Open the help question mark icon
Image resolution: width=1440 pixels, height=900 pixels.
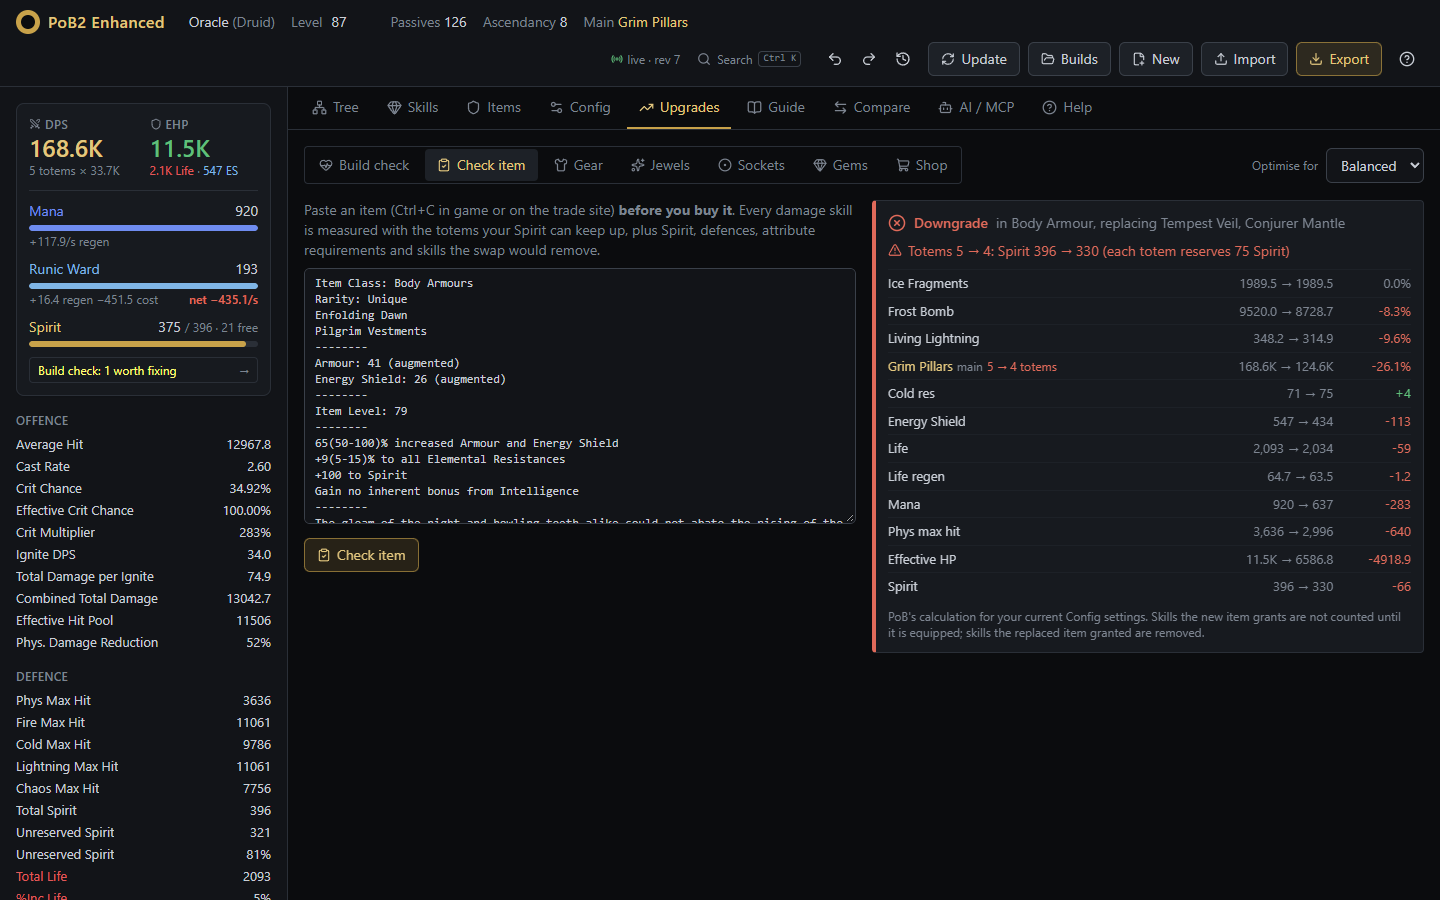pyautogui.click(x=1407, y=59)
